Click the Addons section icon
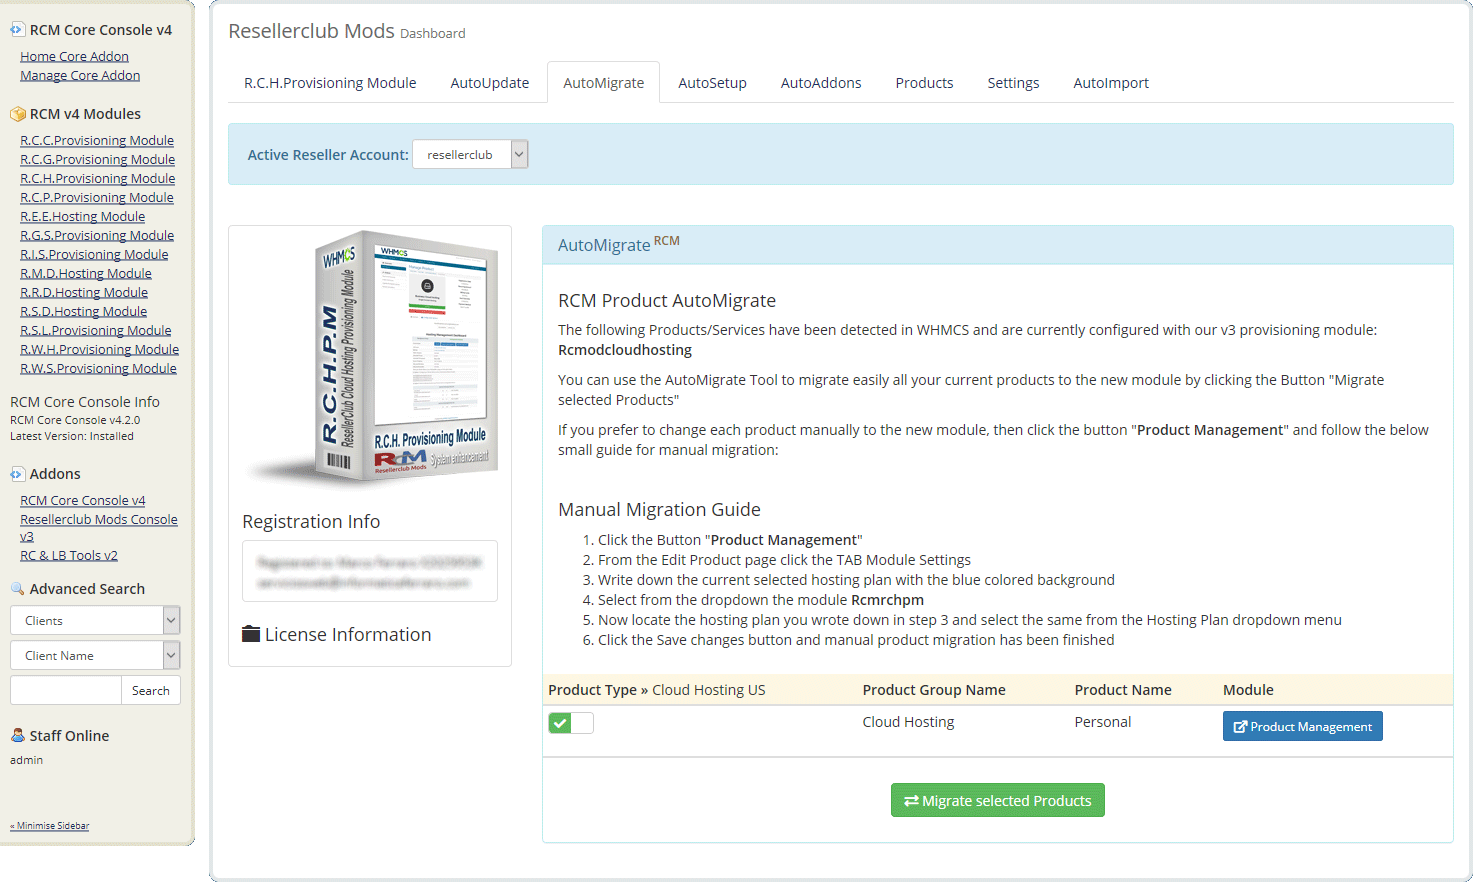The width and height of the screenshot is (1473, 882). (x=17, y=474)
